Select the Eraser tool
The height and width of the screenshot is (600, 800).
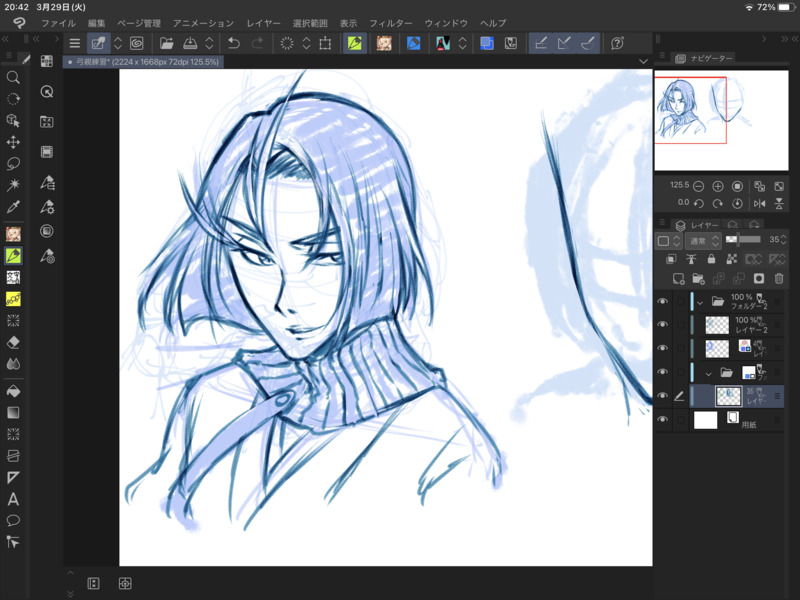(13, 342)
